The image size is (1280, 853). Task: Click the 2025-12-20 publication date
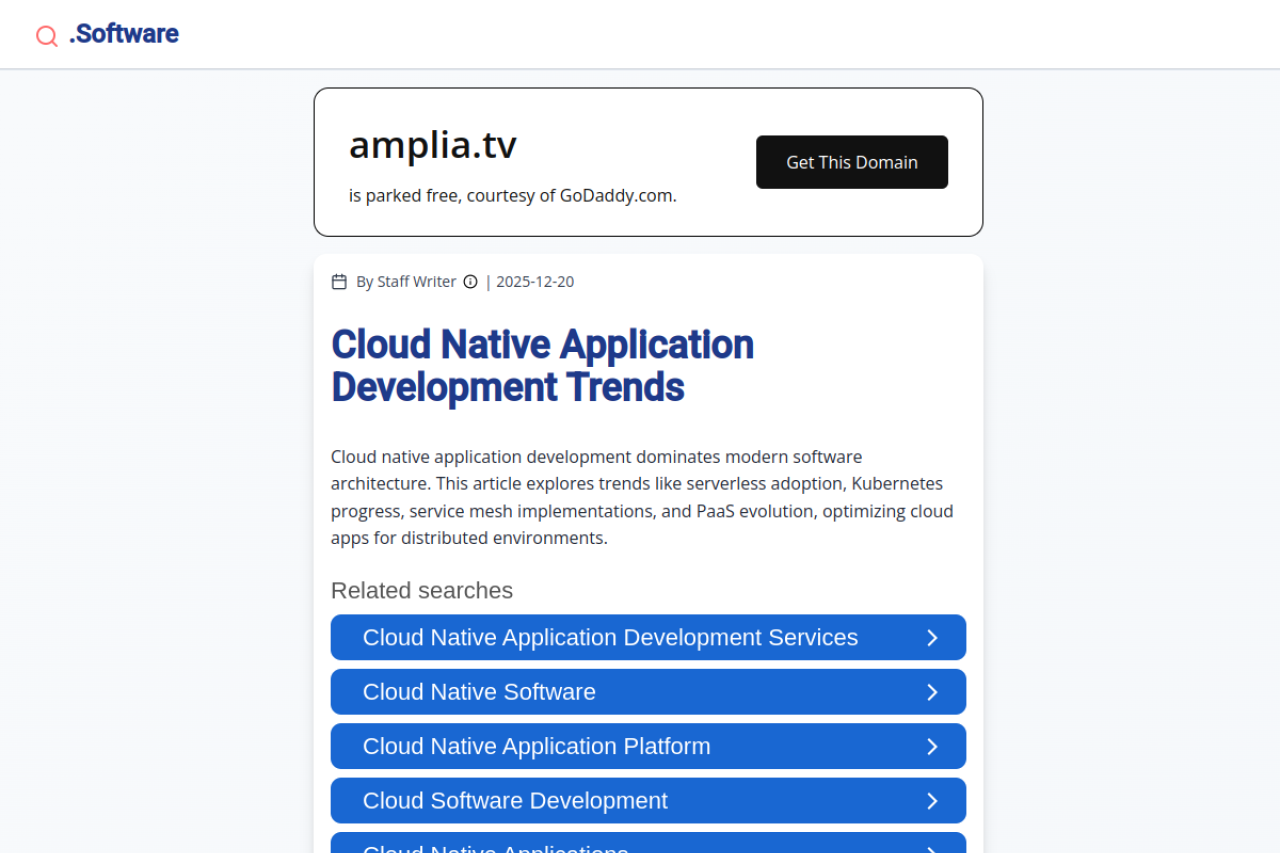tap(535, 282)
